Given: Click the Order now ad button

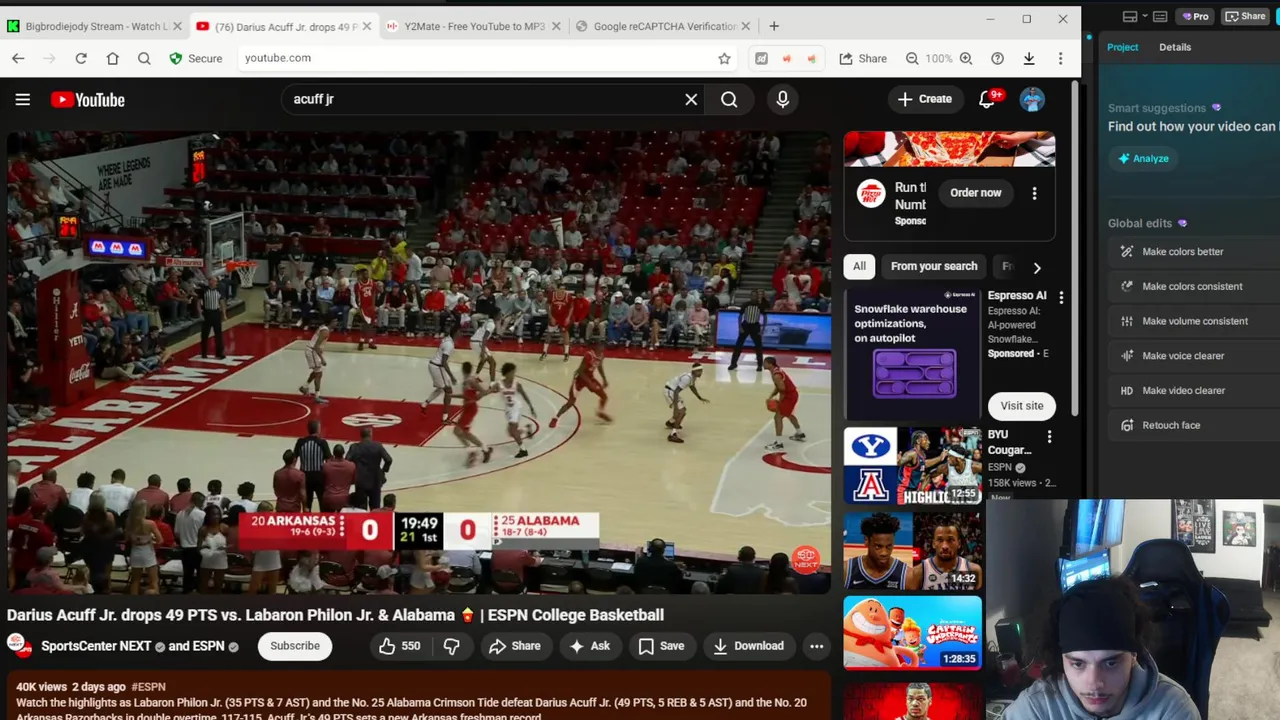Looking at the screenshot, I should [976, 193].
